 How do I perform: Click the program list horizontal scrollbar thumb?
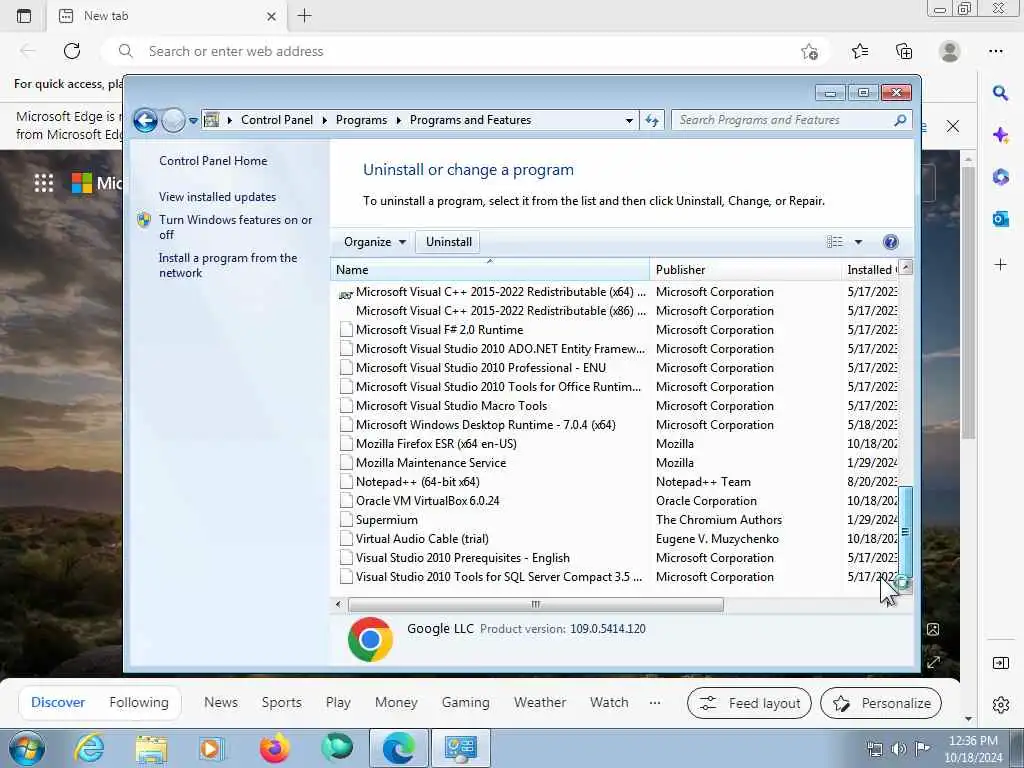point(536,605)
